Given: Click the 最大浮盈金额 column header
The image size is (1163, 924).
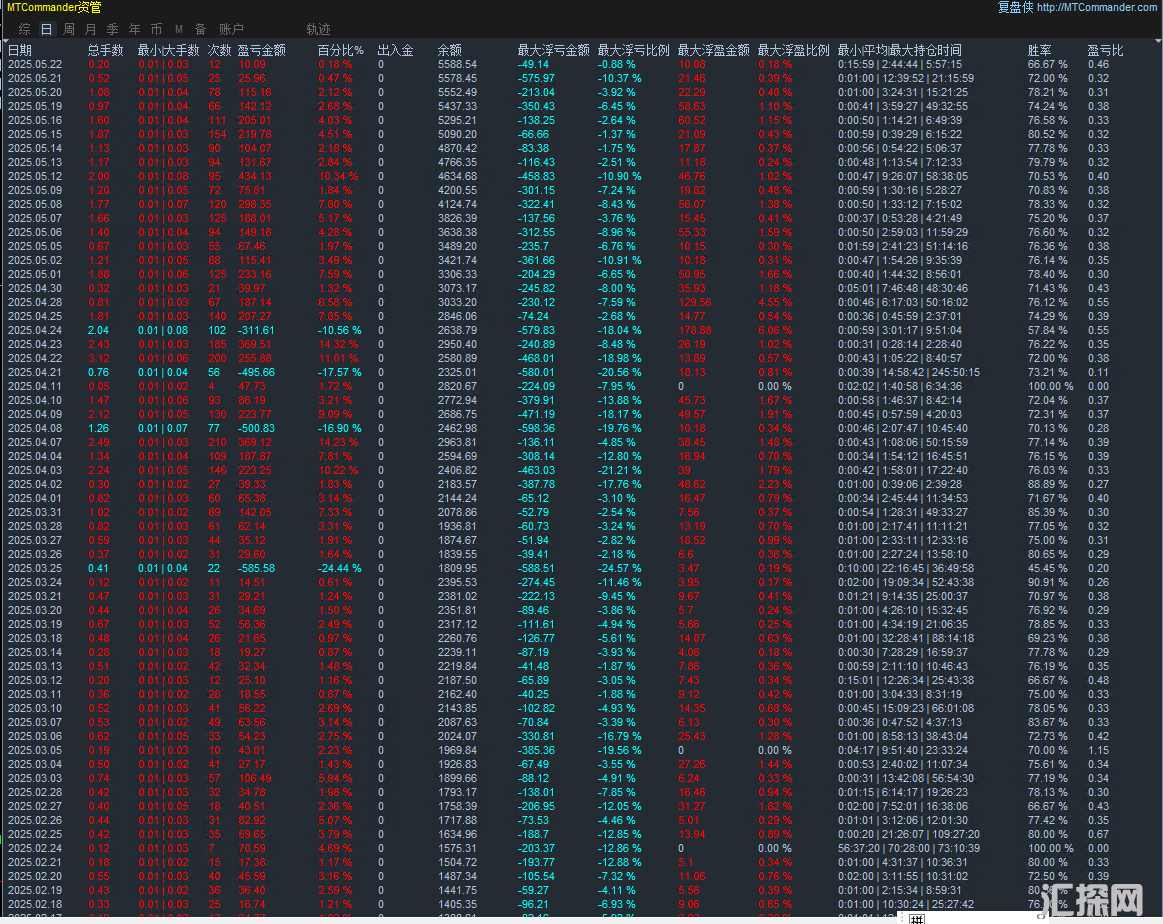Looking at the screenshot, I should coord(714,50).
